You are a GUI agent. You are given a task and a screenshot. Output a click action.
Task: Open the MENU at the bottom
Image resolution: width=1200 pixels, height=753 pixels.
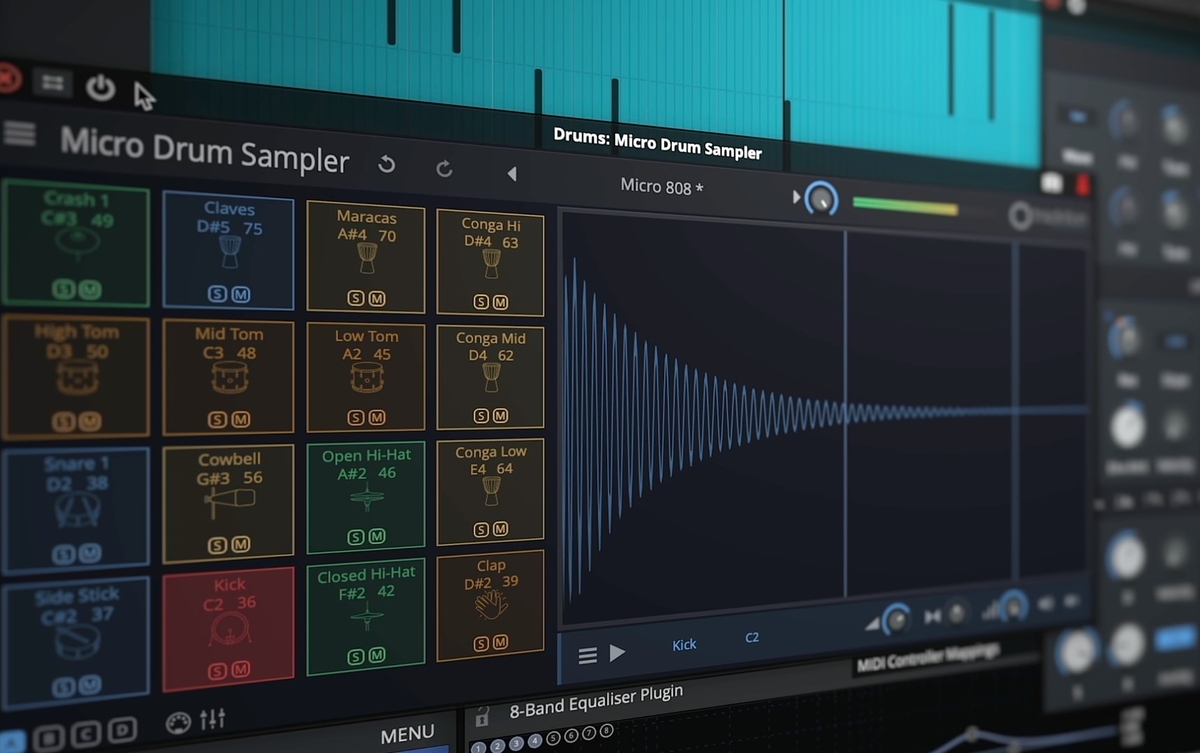[407, 733]
